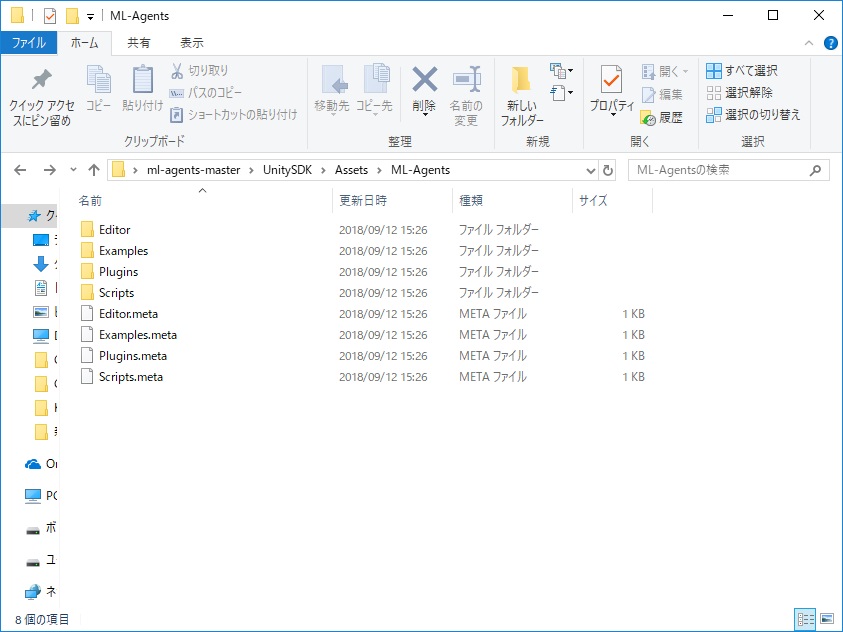Click UnitySDK in the address breadcrumb

coord(287,170)
